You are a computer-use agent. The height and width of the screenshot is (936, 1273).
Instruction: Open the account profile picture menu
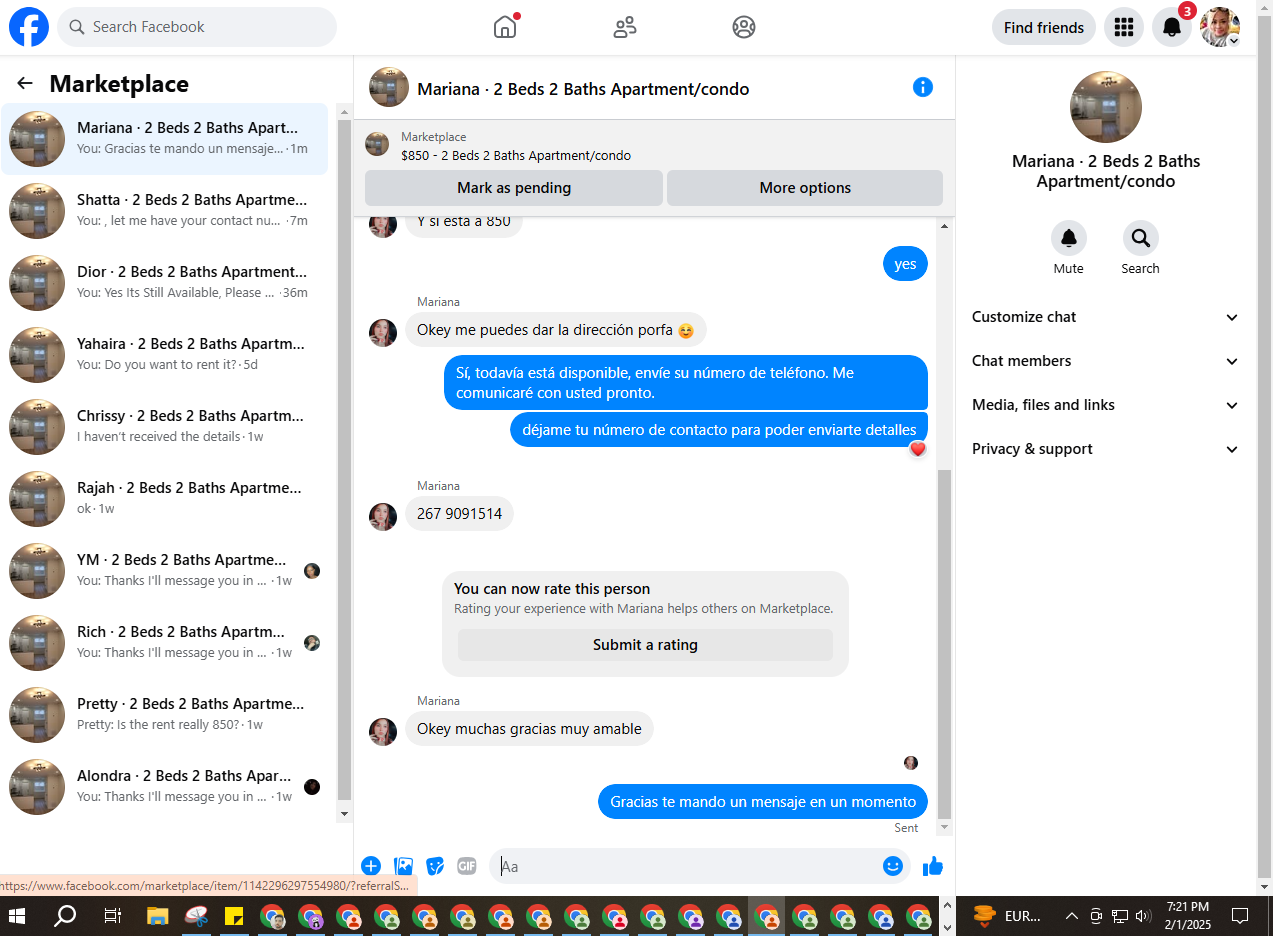coord(1220,27)
